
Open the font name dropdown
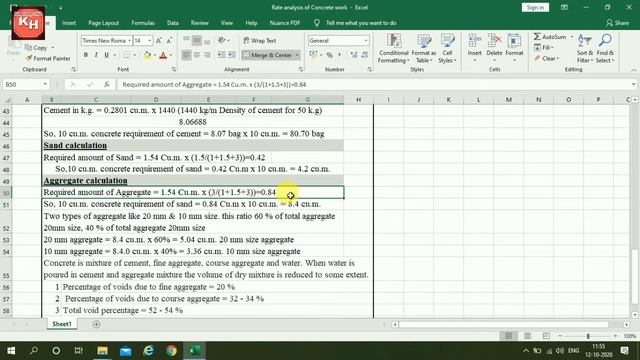(x=129, y=40)
